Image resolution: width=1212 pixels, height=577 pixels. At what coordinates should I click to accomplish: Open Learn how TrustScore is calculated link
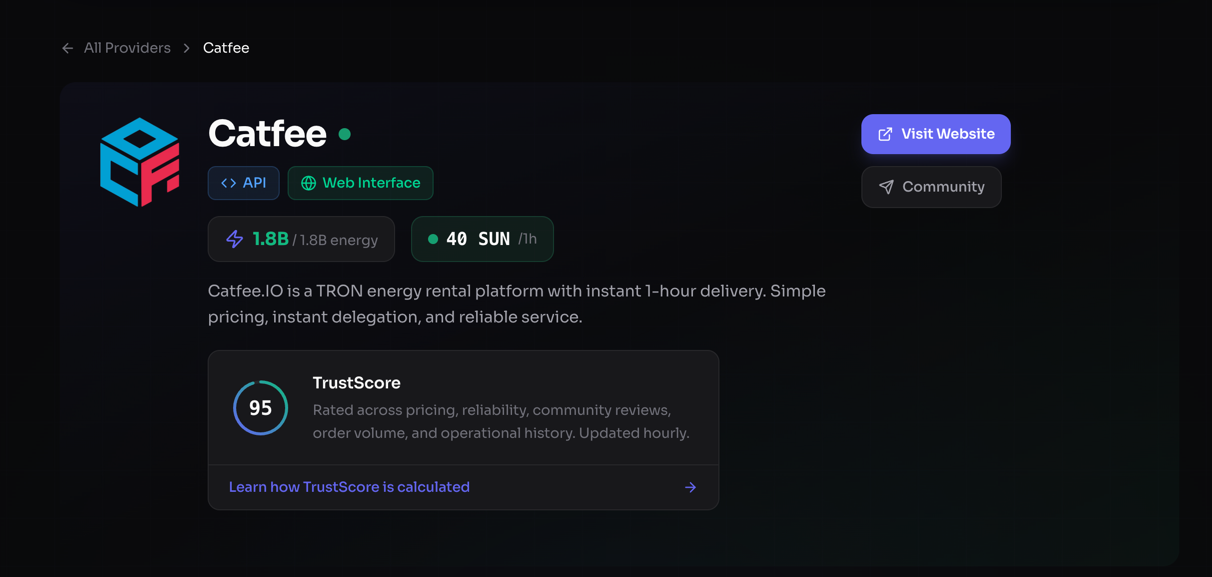(349, 487)
